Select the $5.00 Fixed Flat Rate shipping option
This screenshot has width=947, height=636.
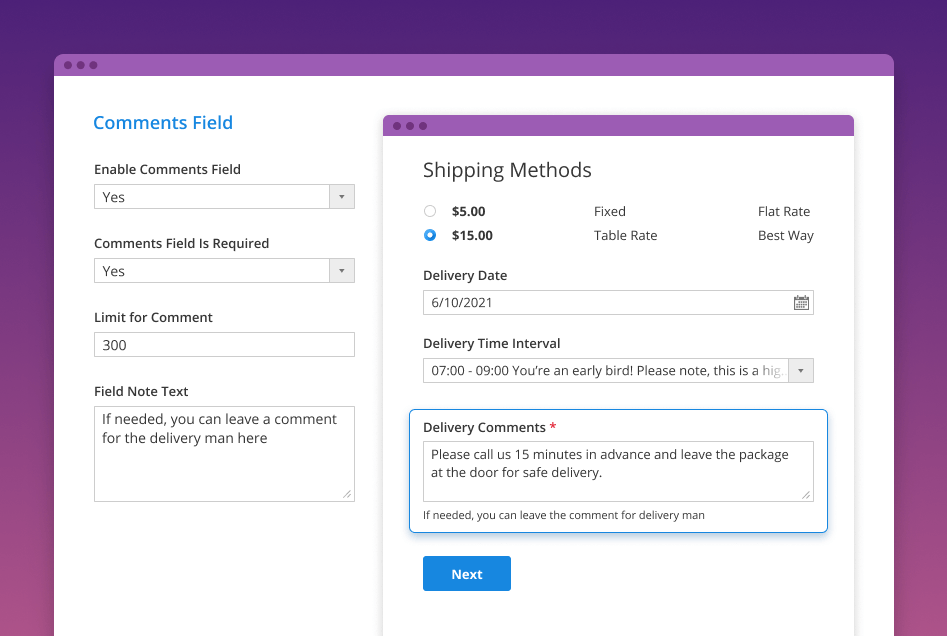point(430,211)
